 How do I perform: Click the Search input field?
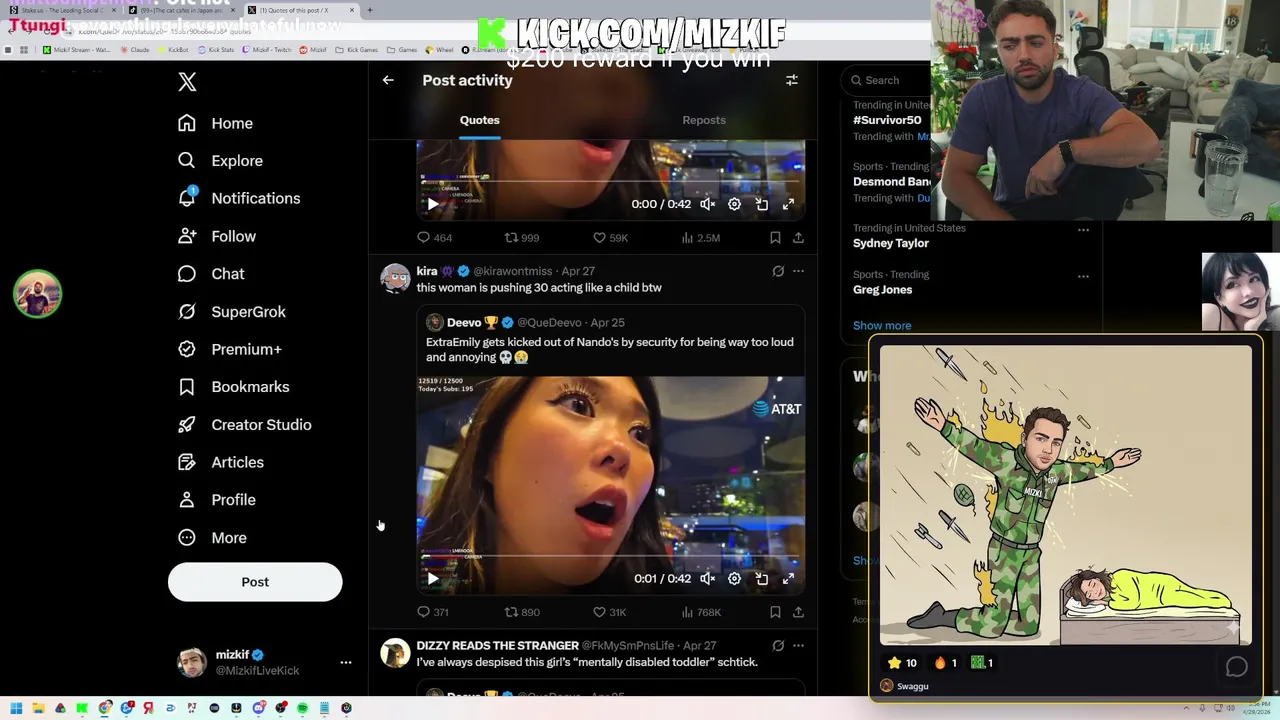tap(885, 80)
